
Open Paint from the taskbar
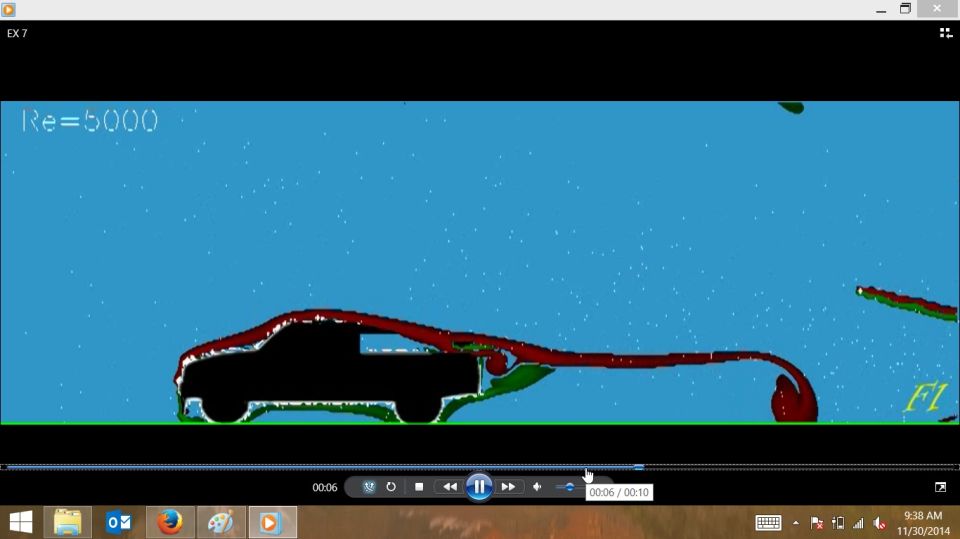tap(221, 522)
